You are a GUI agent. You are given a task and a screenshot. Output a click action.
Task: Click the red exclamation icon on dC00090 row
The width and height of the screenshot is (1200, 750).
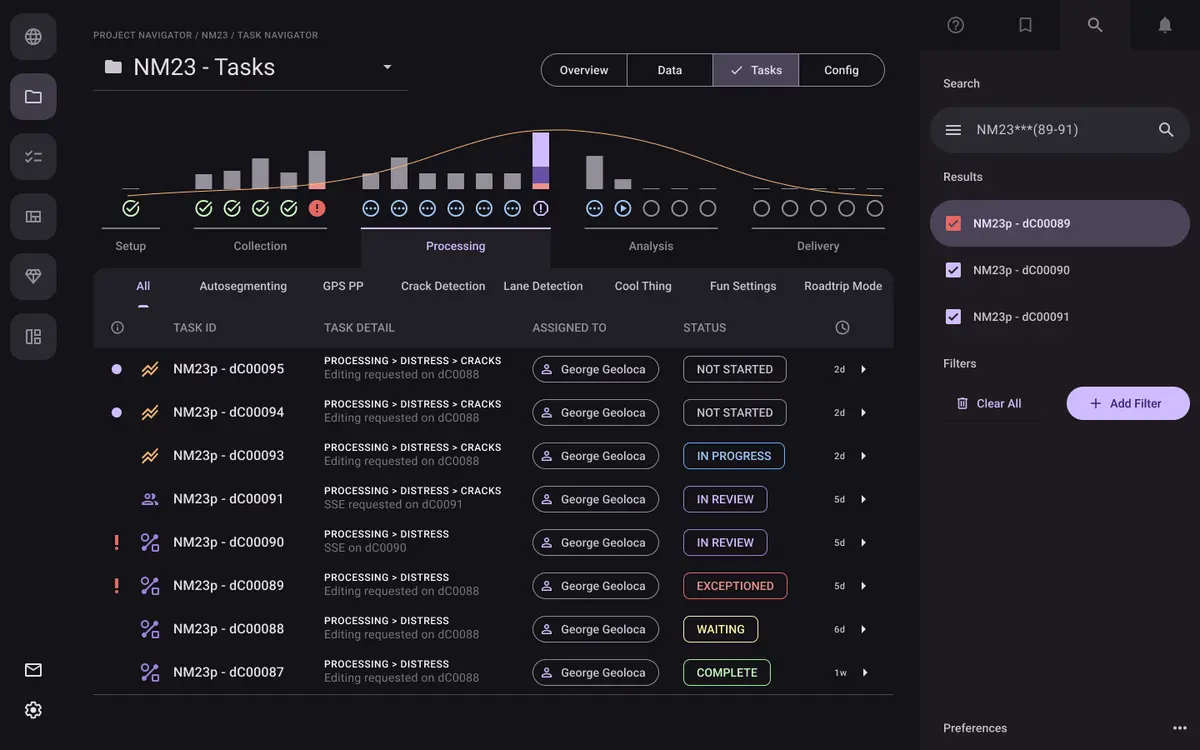[116, 542]
